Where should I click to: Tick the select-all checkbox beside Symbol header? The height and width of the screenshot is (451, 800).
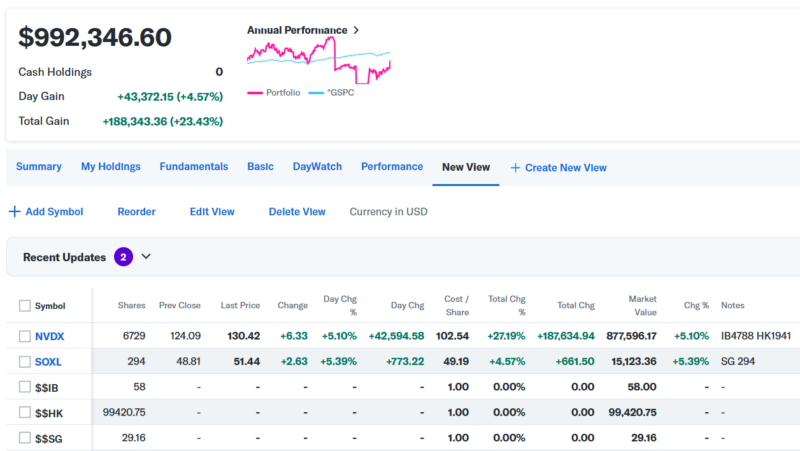pos(25,306)
